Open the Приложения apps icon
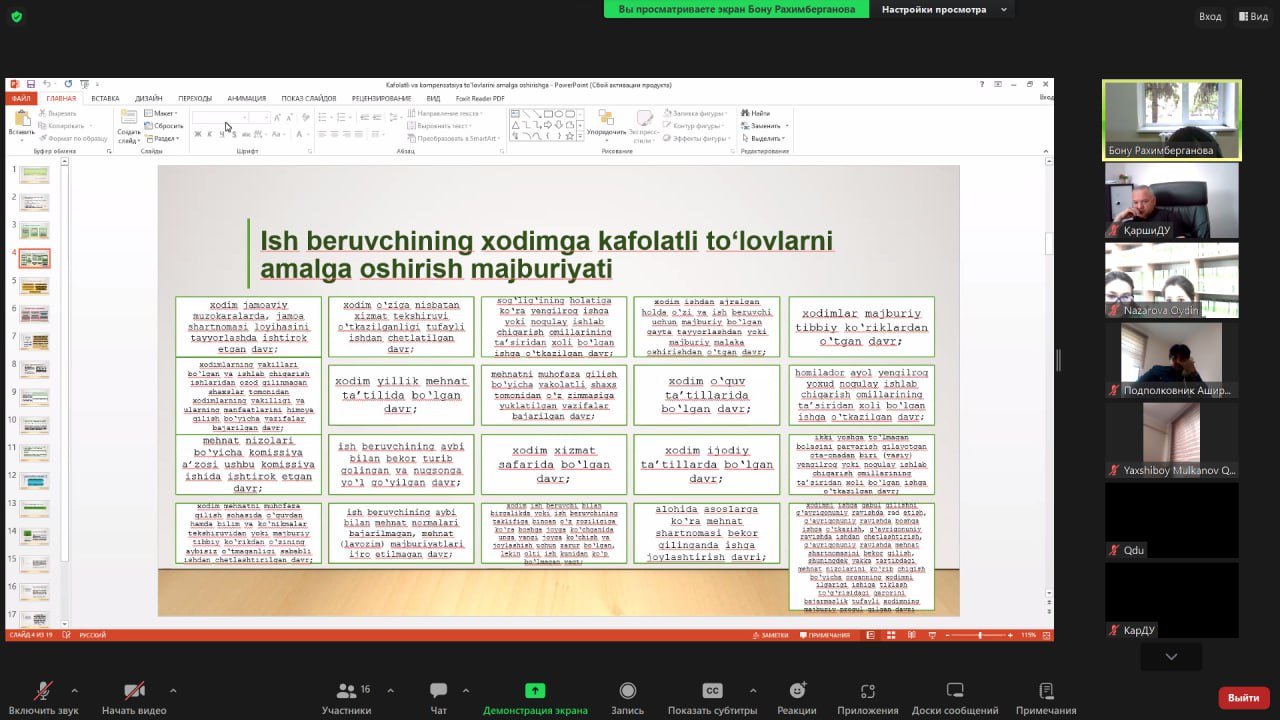The width and height of the screenshot is (1280, 720). pyautogui.click(x=867, y=691)
